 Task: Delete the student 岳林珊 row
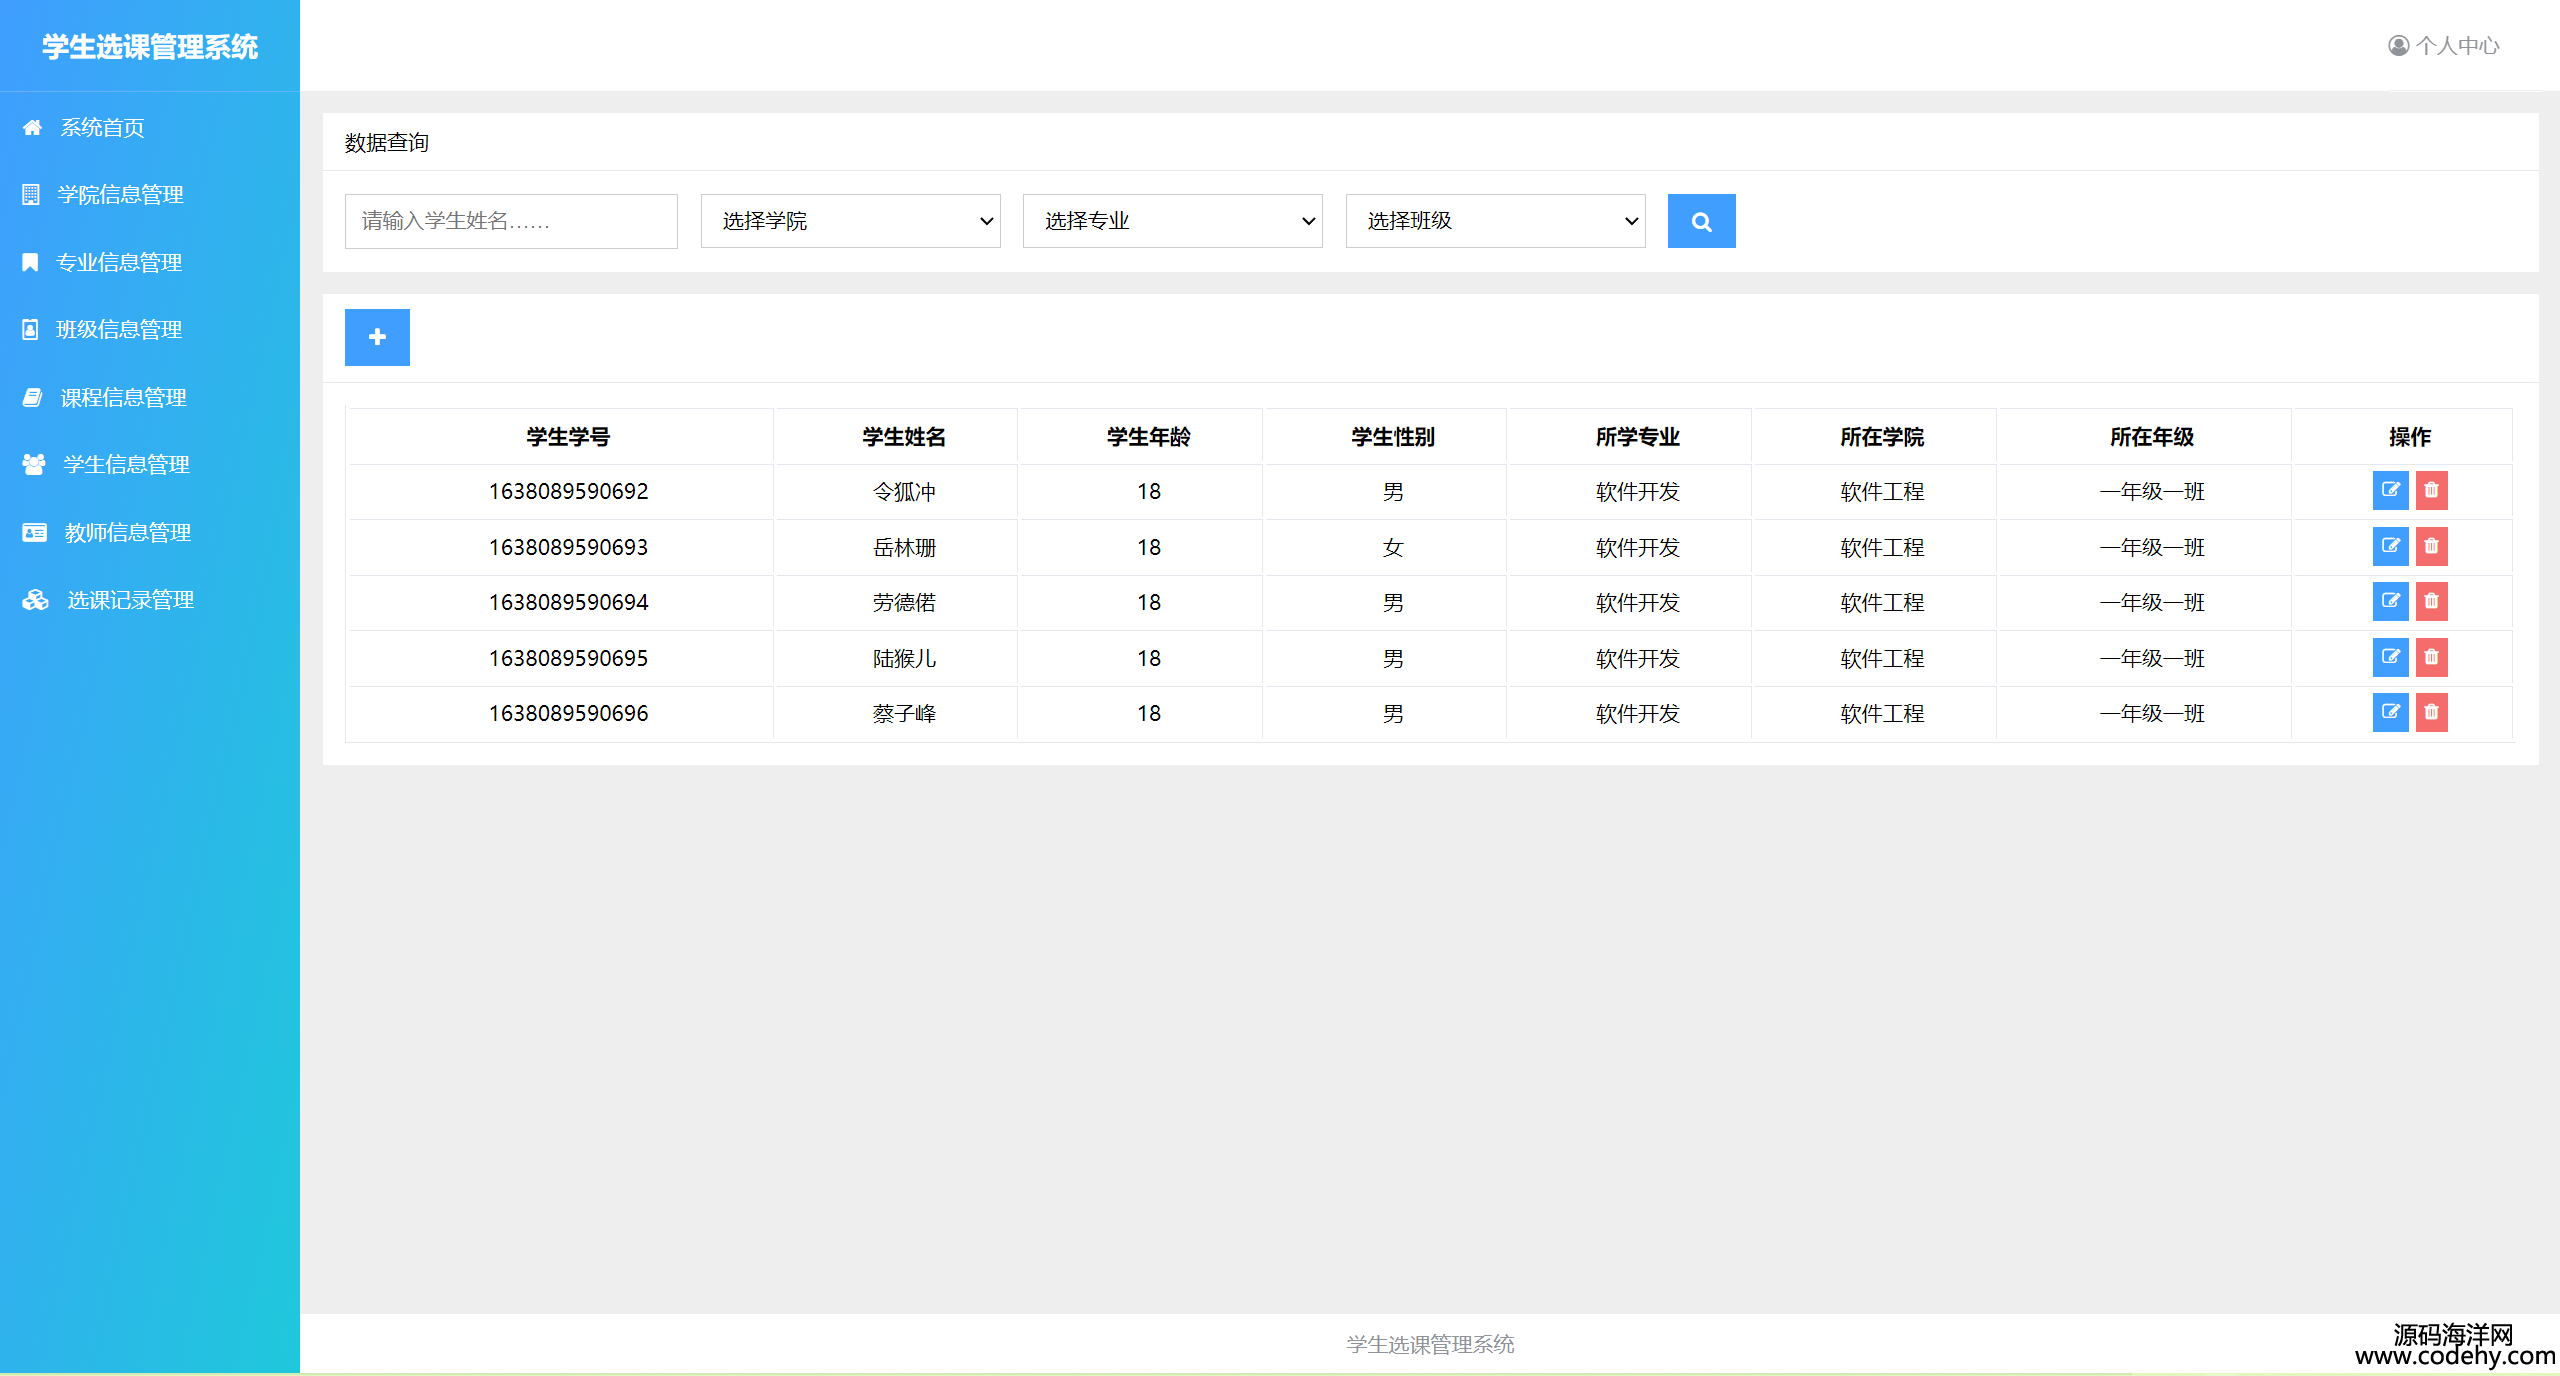tap(2431, 546)
